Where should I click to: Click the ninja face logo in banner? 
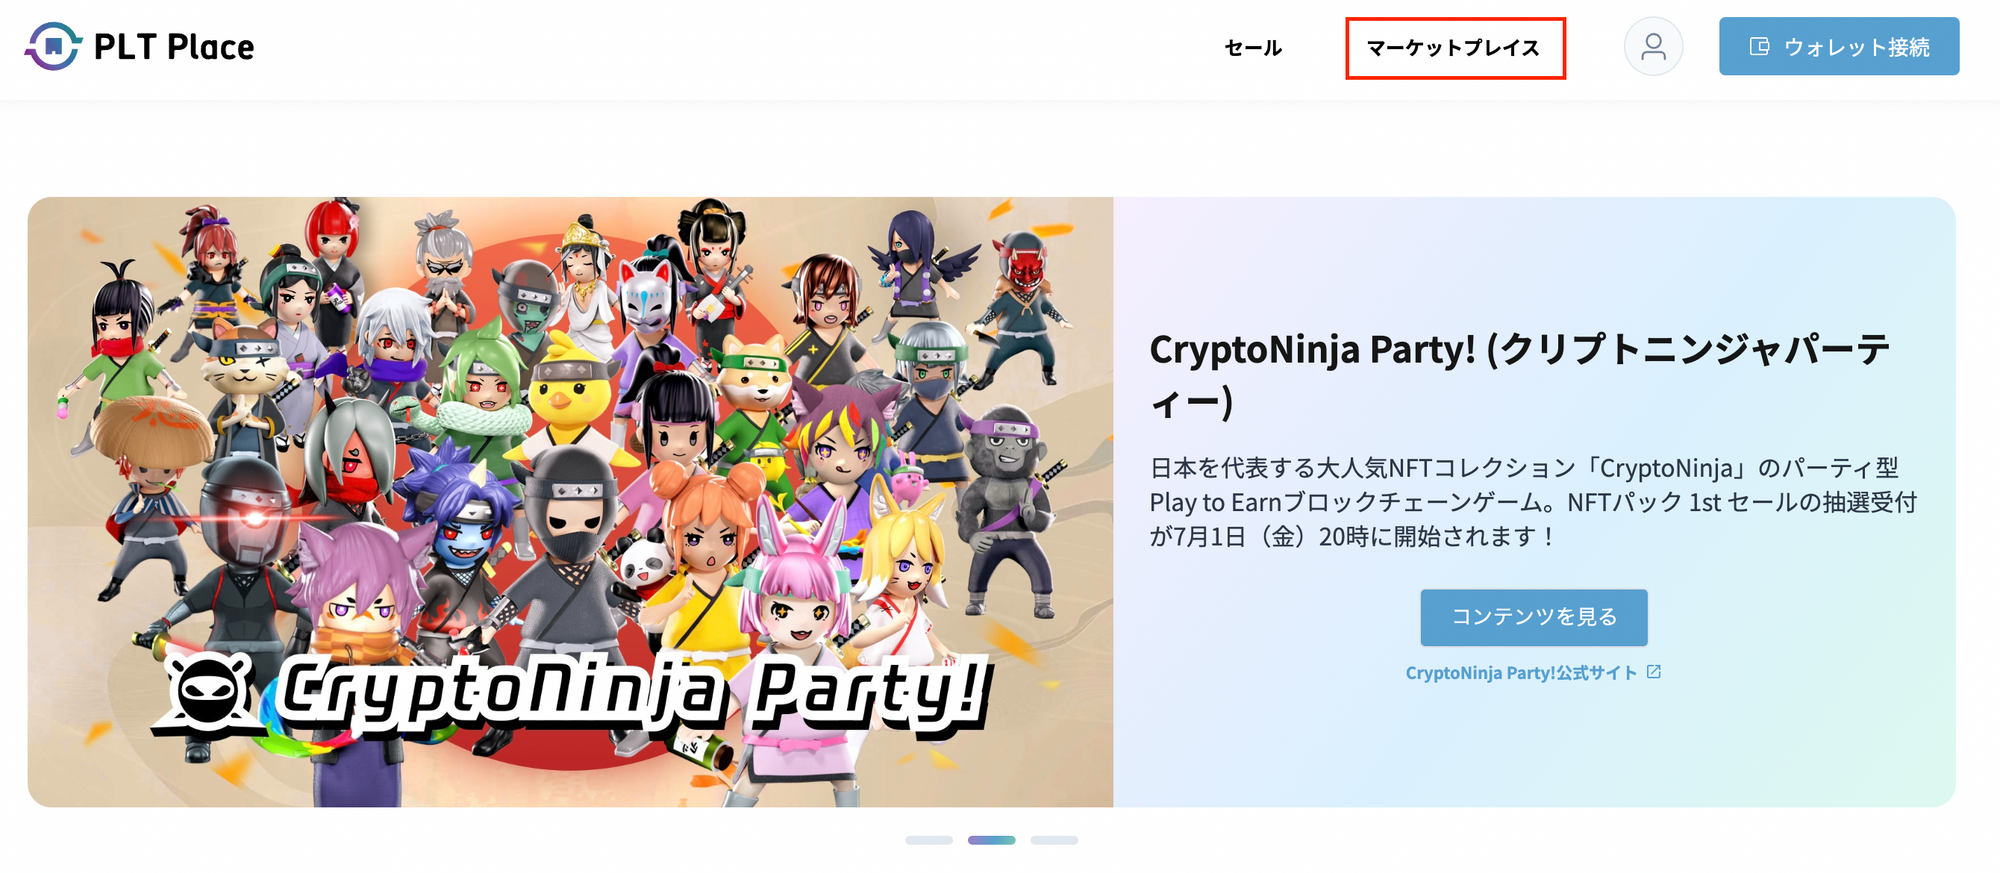[x=210, y=696]
